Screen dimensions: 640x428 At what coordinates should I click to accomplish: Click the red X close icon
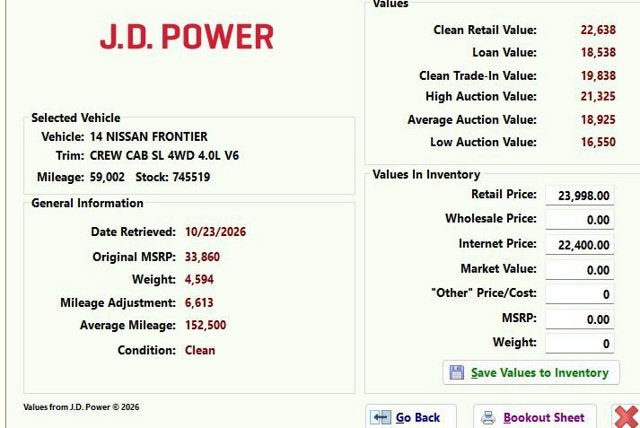(x=626, y=417)
